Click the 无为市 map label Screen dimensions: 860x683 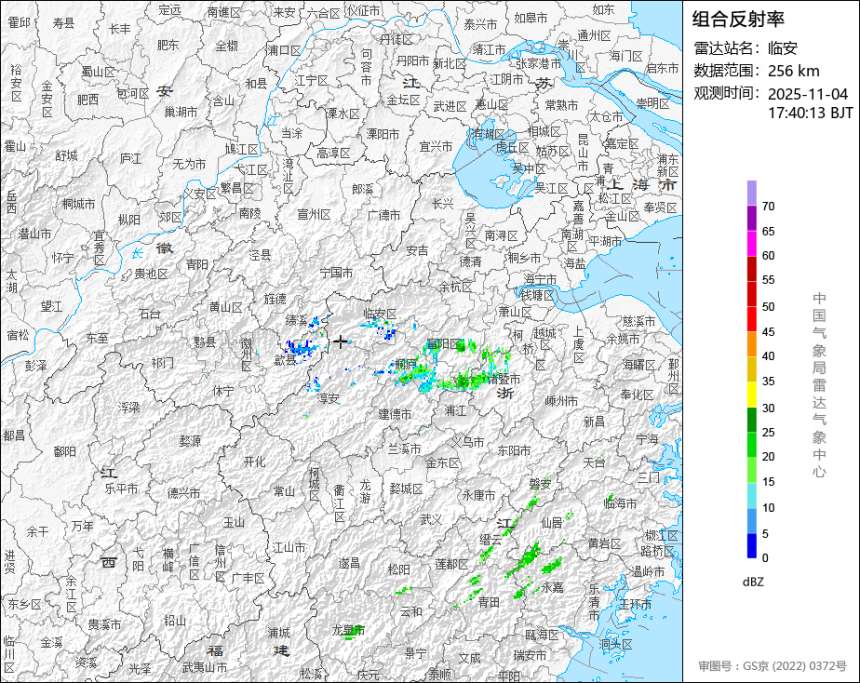pyautogui.click(x=189, y=163)
